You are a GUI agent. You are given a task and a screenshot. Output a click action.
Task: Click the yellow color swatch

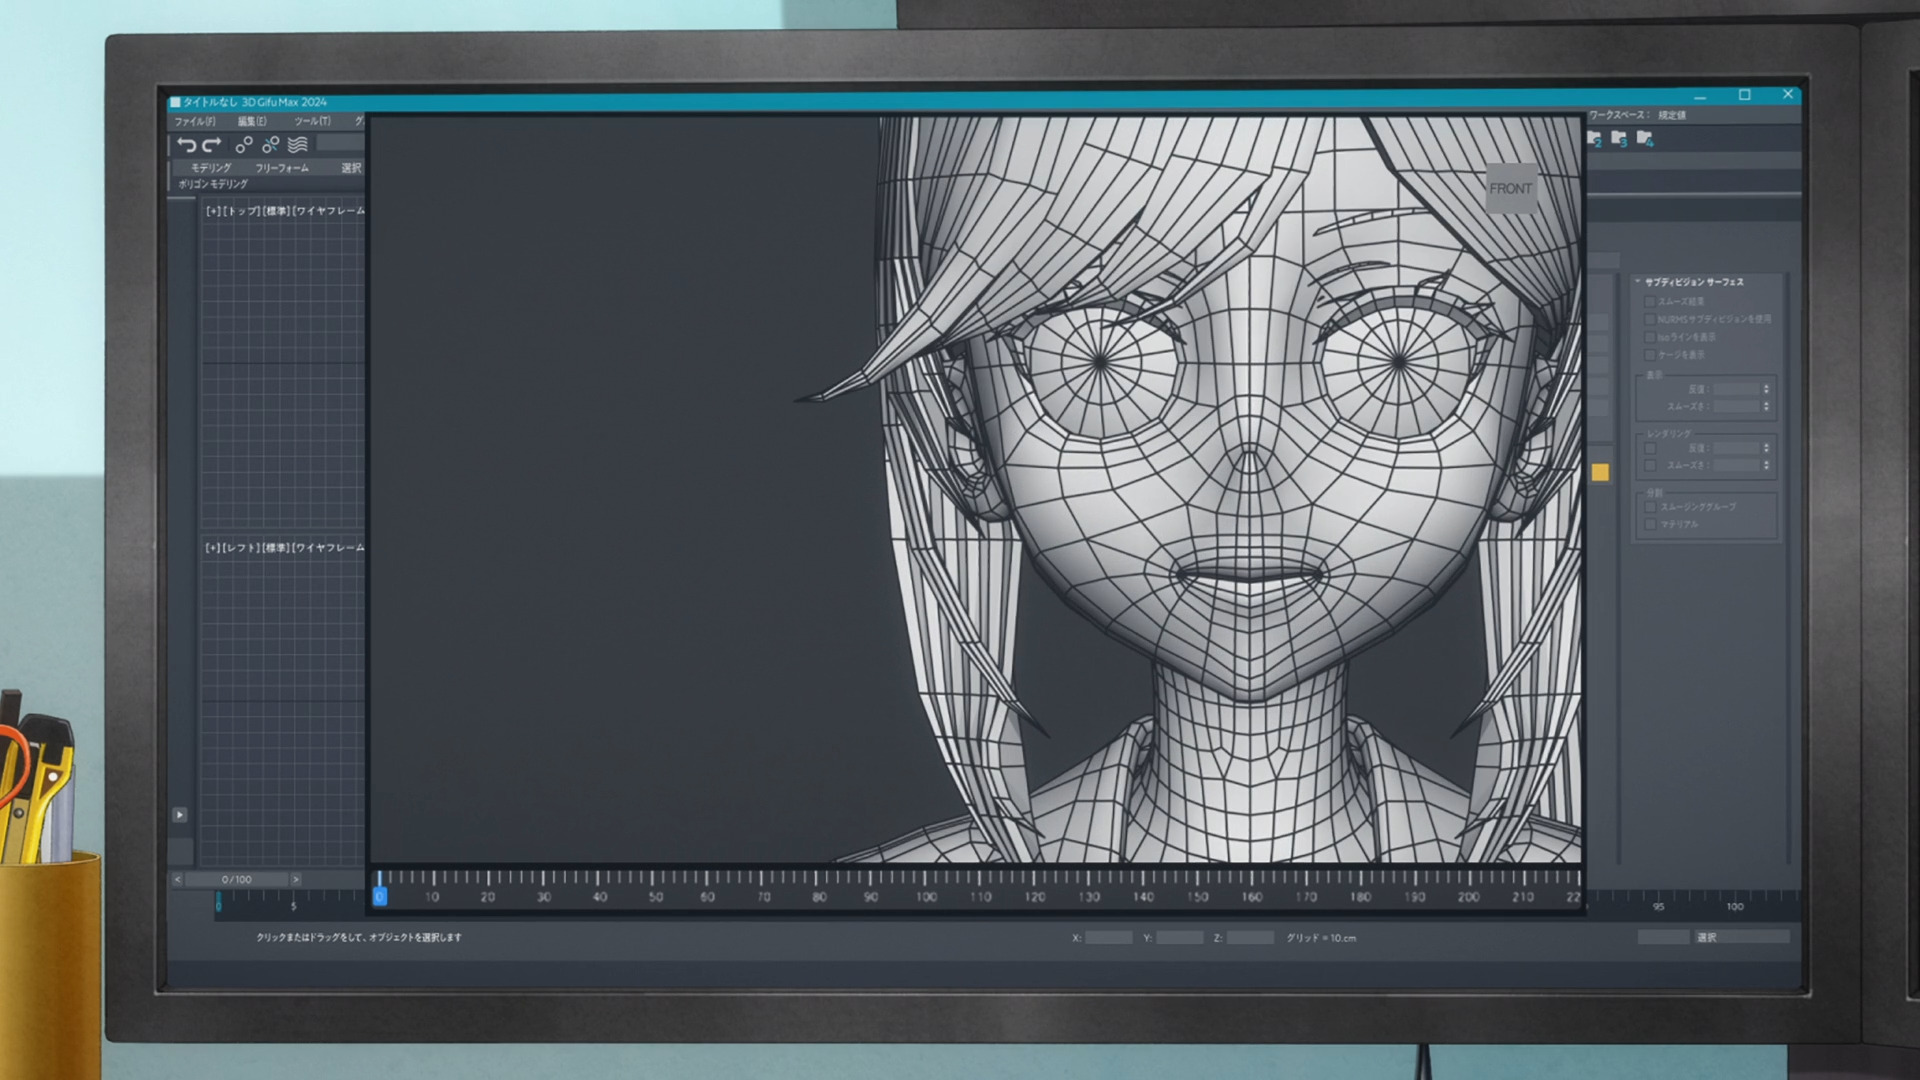tap(1600, 473)
